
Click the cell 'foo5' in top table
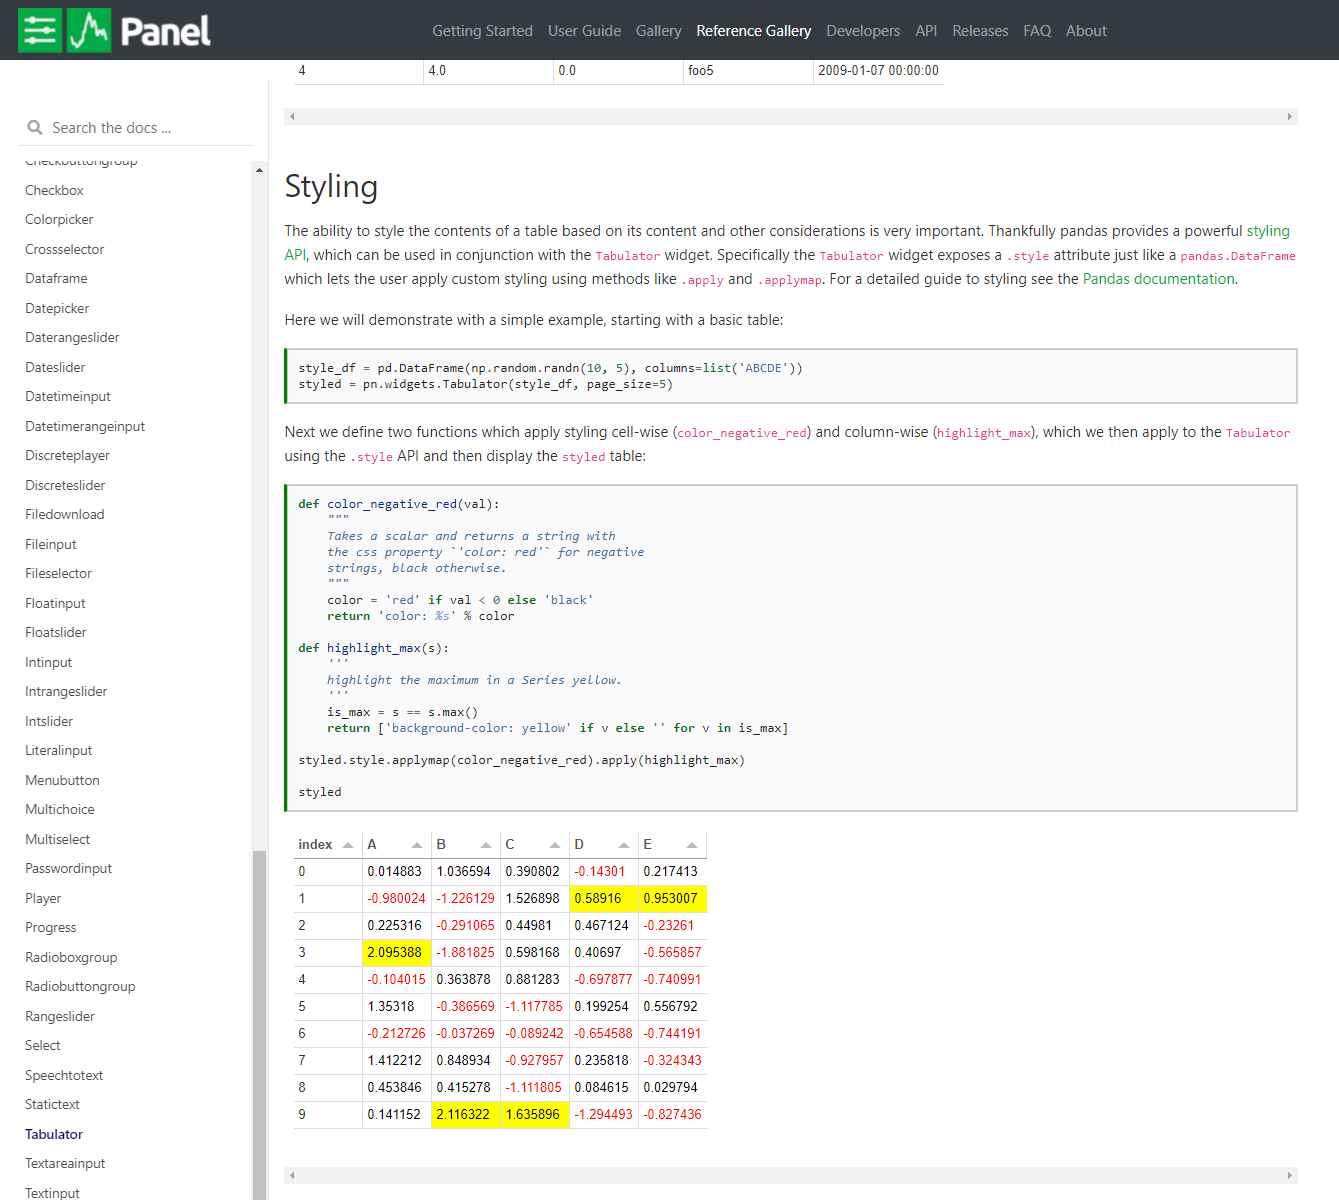click(749, 71)
